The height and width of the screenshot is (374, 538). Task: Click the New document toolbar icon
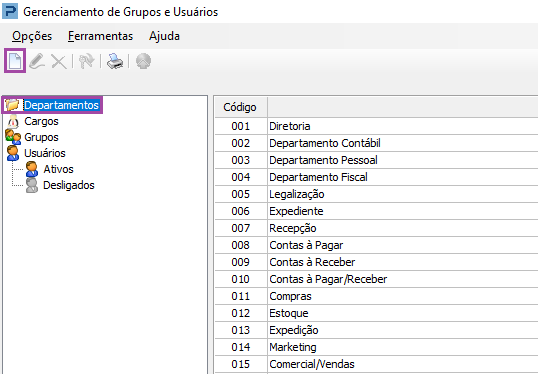pyautogui.click(x=15, y=61)
